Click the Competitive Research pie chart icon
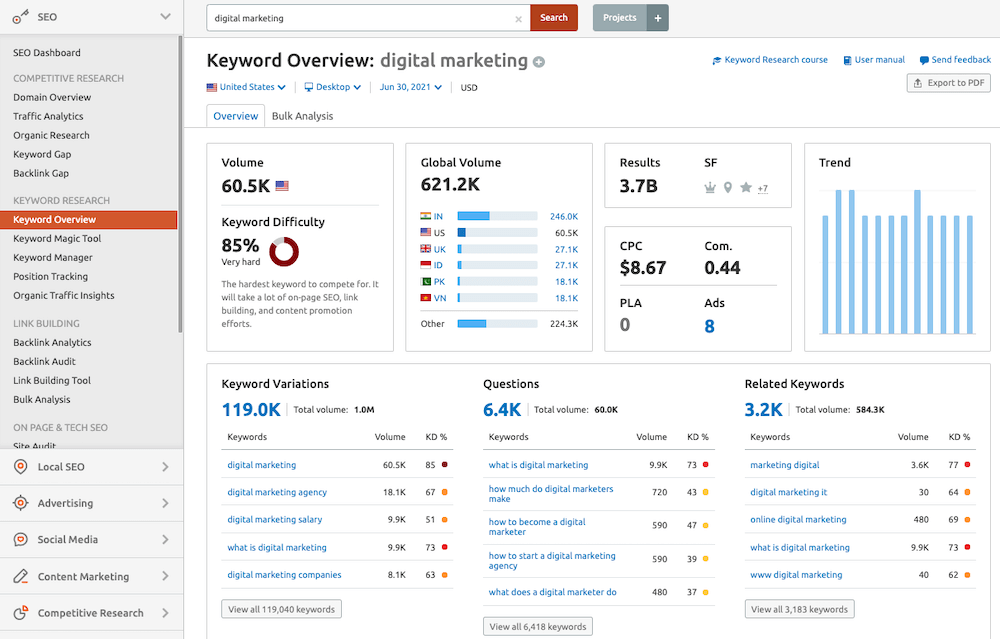 click(x=20, y=613)
